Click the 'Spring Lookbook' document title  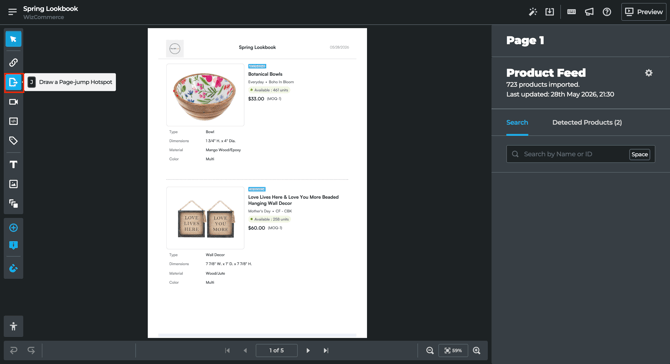(x=50, y=9)
